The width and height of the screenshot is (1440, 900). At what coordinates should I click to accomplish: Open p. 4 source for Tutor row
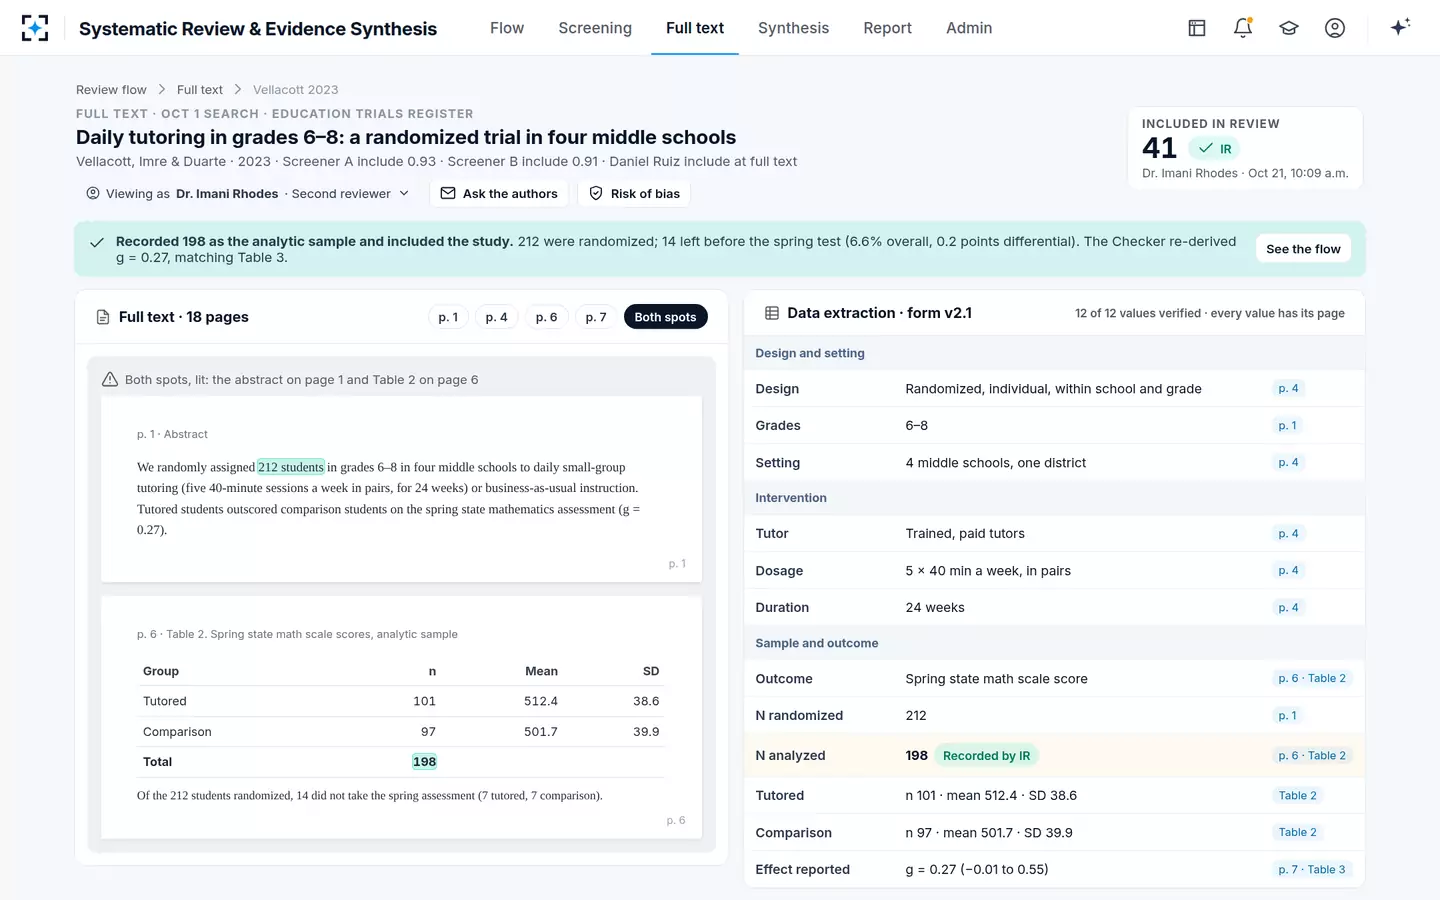[x=1288, y=533]
